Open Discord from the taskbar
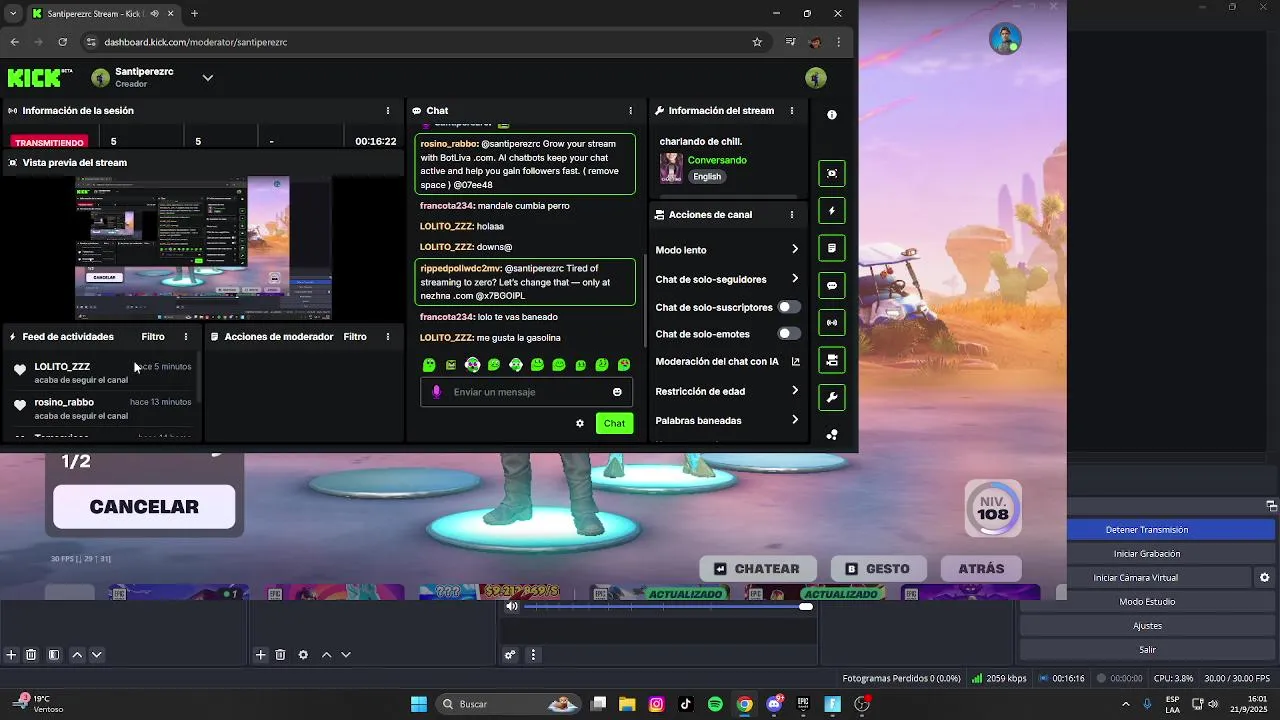The width and height of the screenshot is (1280, 720). coord(774,704)
